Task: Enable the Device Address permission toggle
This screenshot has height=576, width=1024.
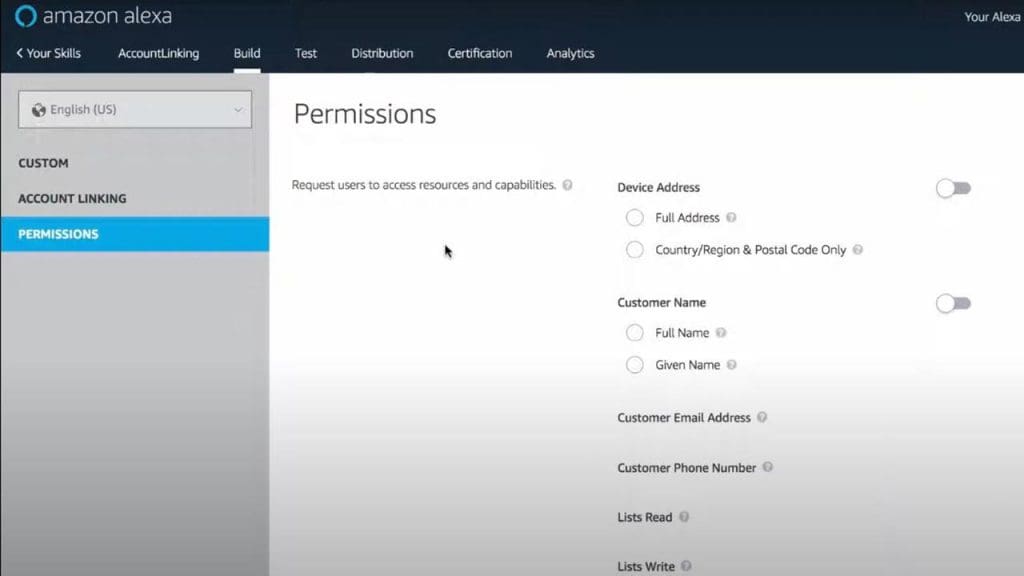Action: point(952,188)
